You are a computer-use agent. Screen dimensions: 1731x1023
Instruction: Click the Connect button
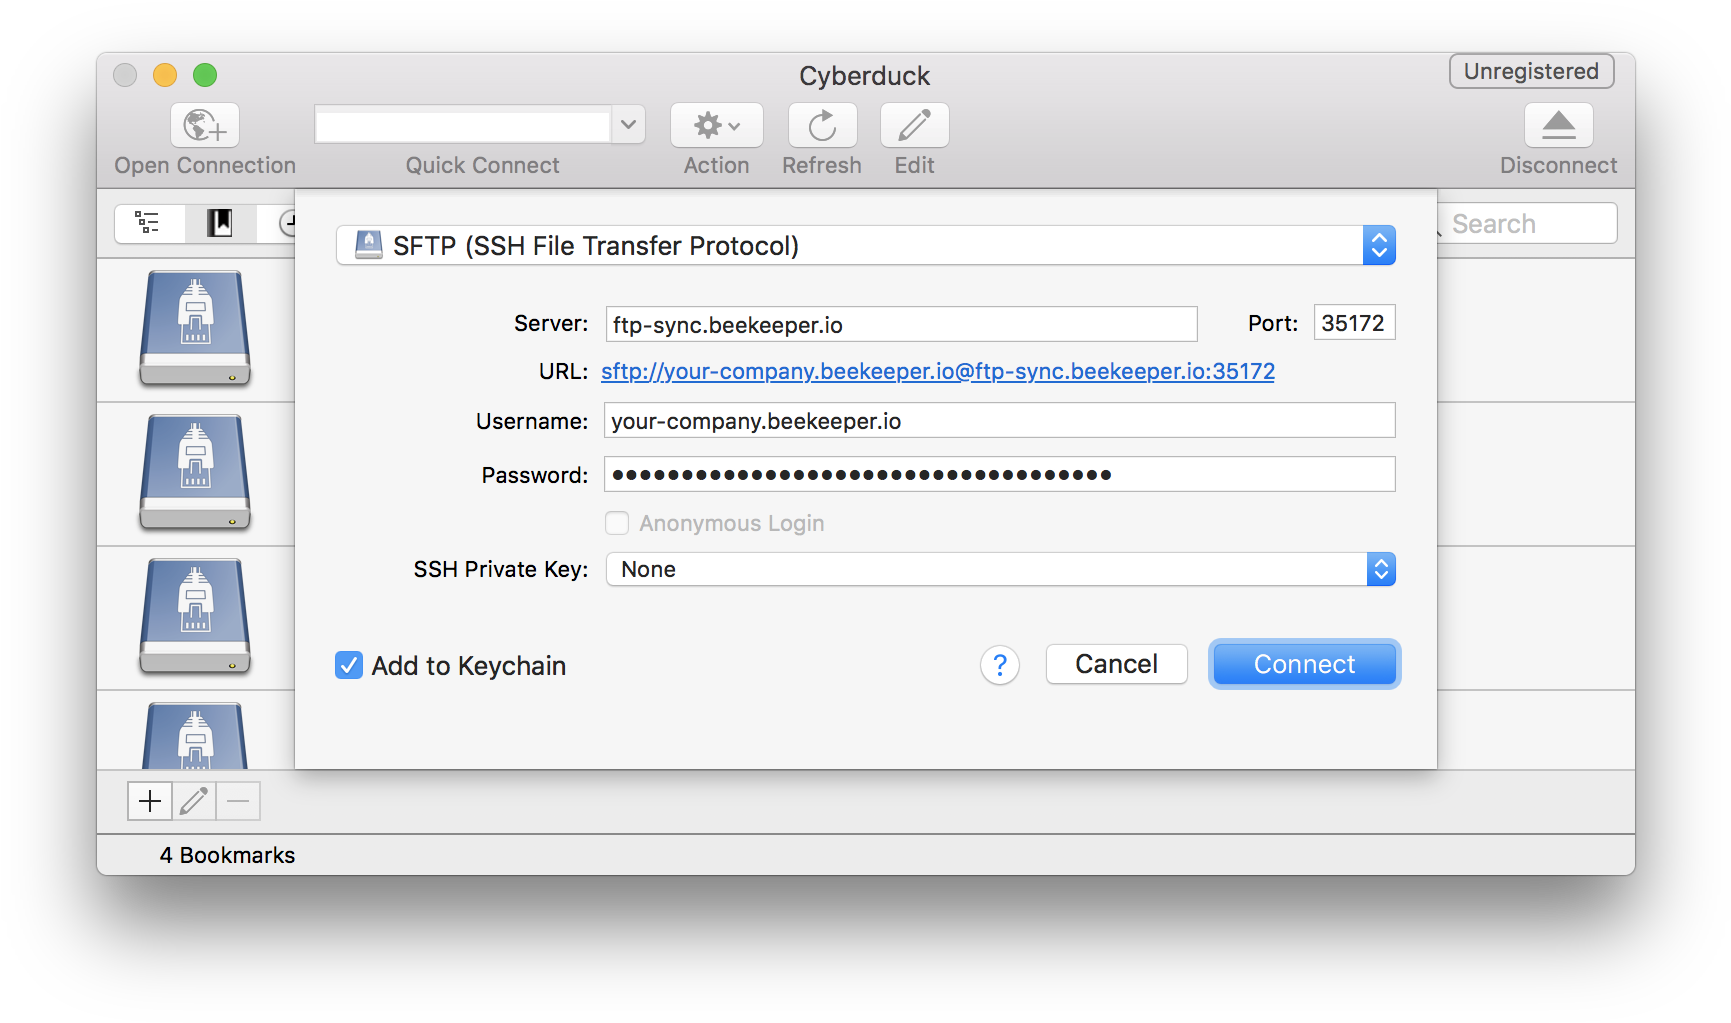tap(1304, 664)
